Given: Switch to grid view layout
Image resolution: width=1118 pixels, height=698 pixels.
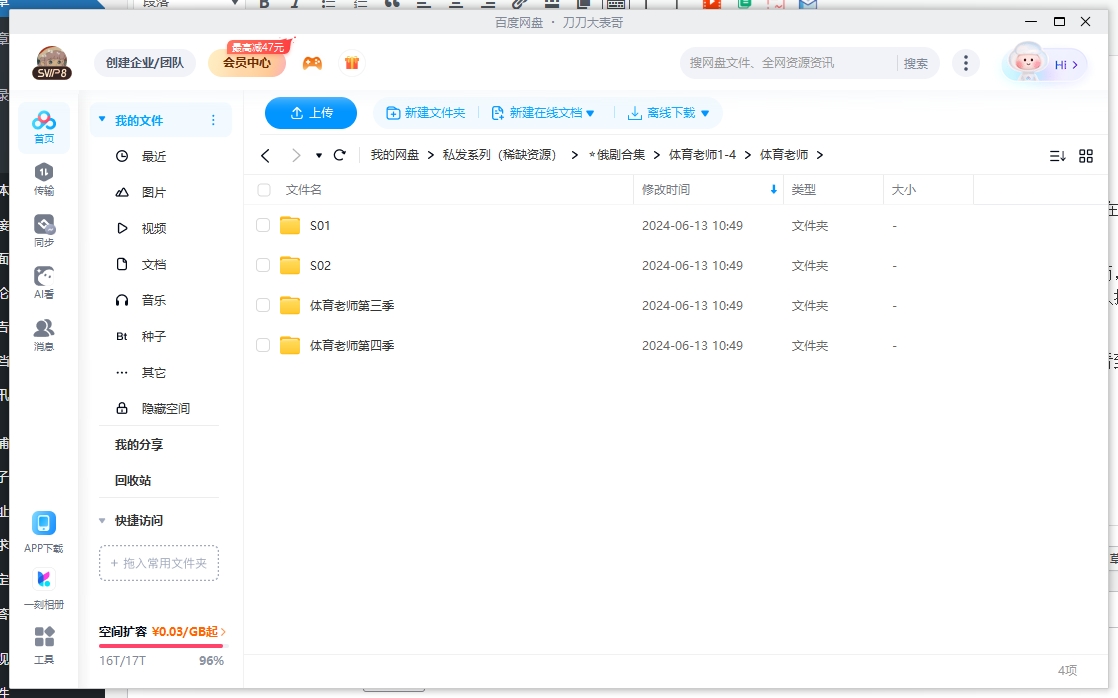Looking at the screenshot, I should coord(1086,155).
